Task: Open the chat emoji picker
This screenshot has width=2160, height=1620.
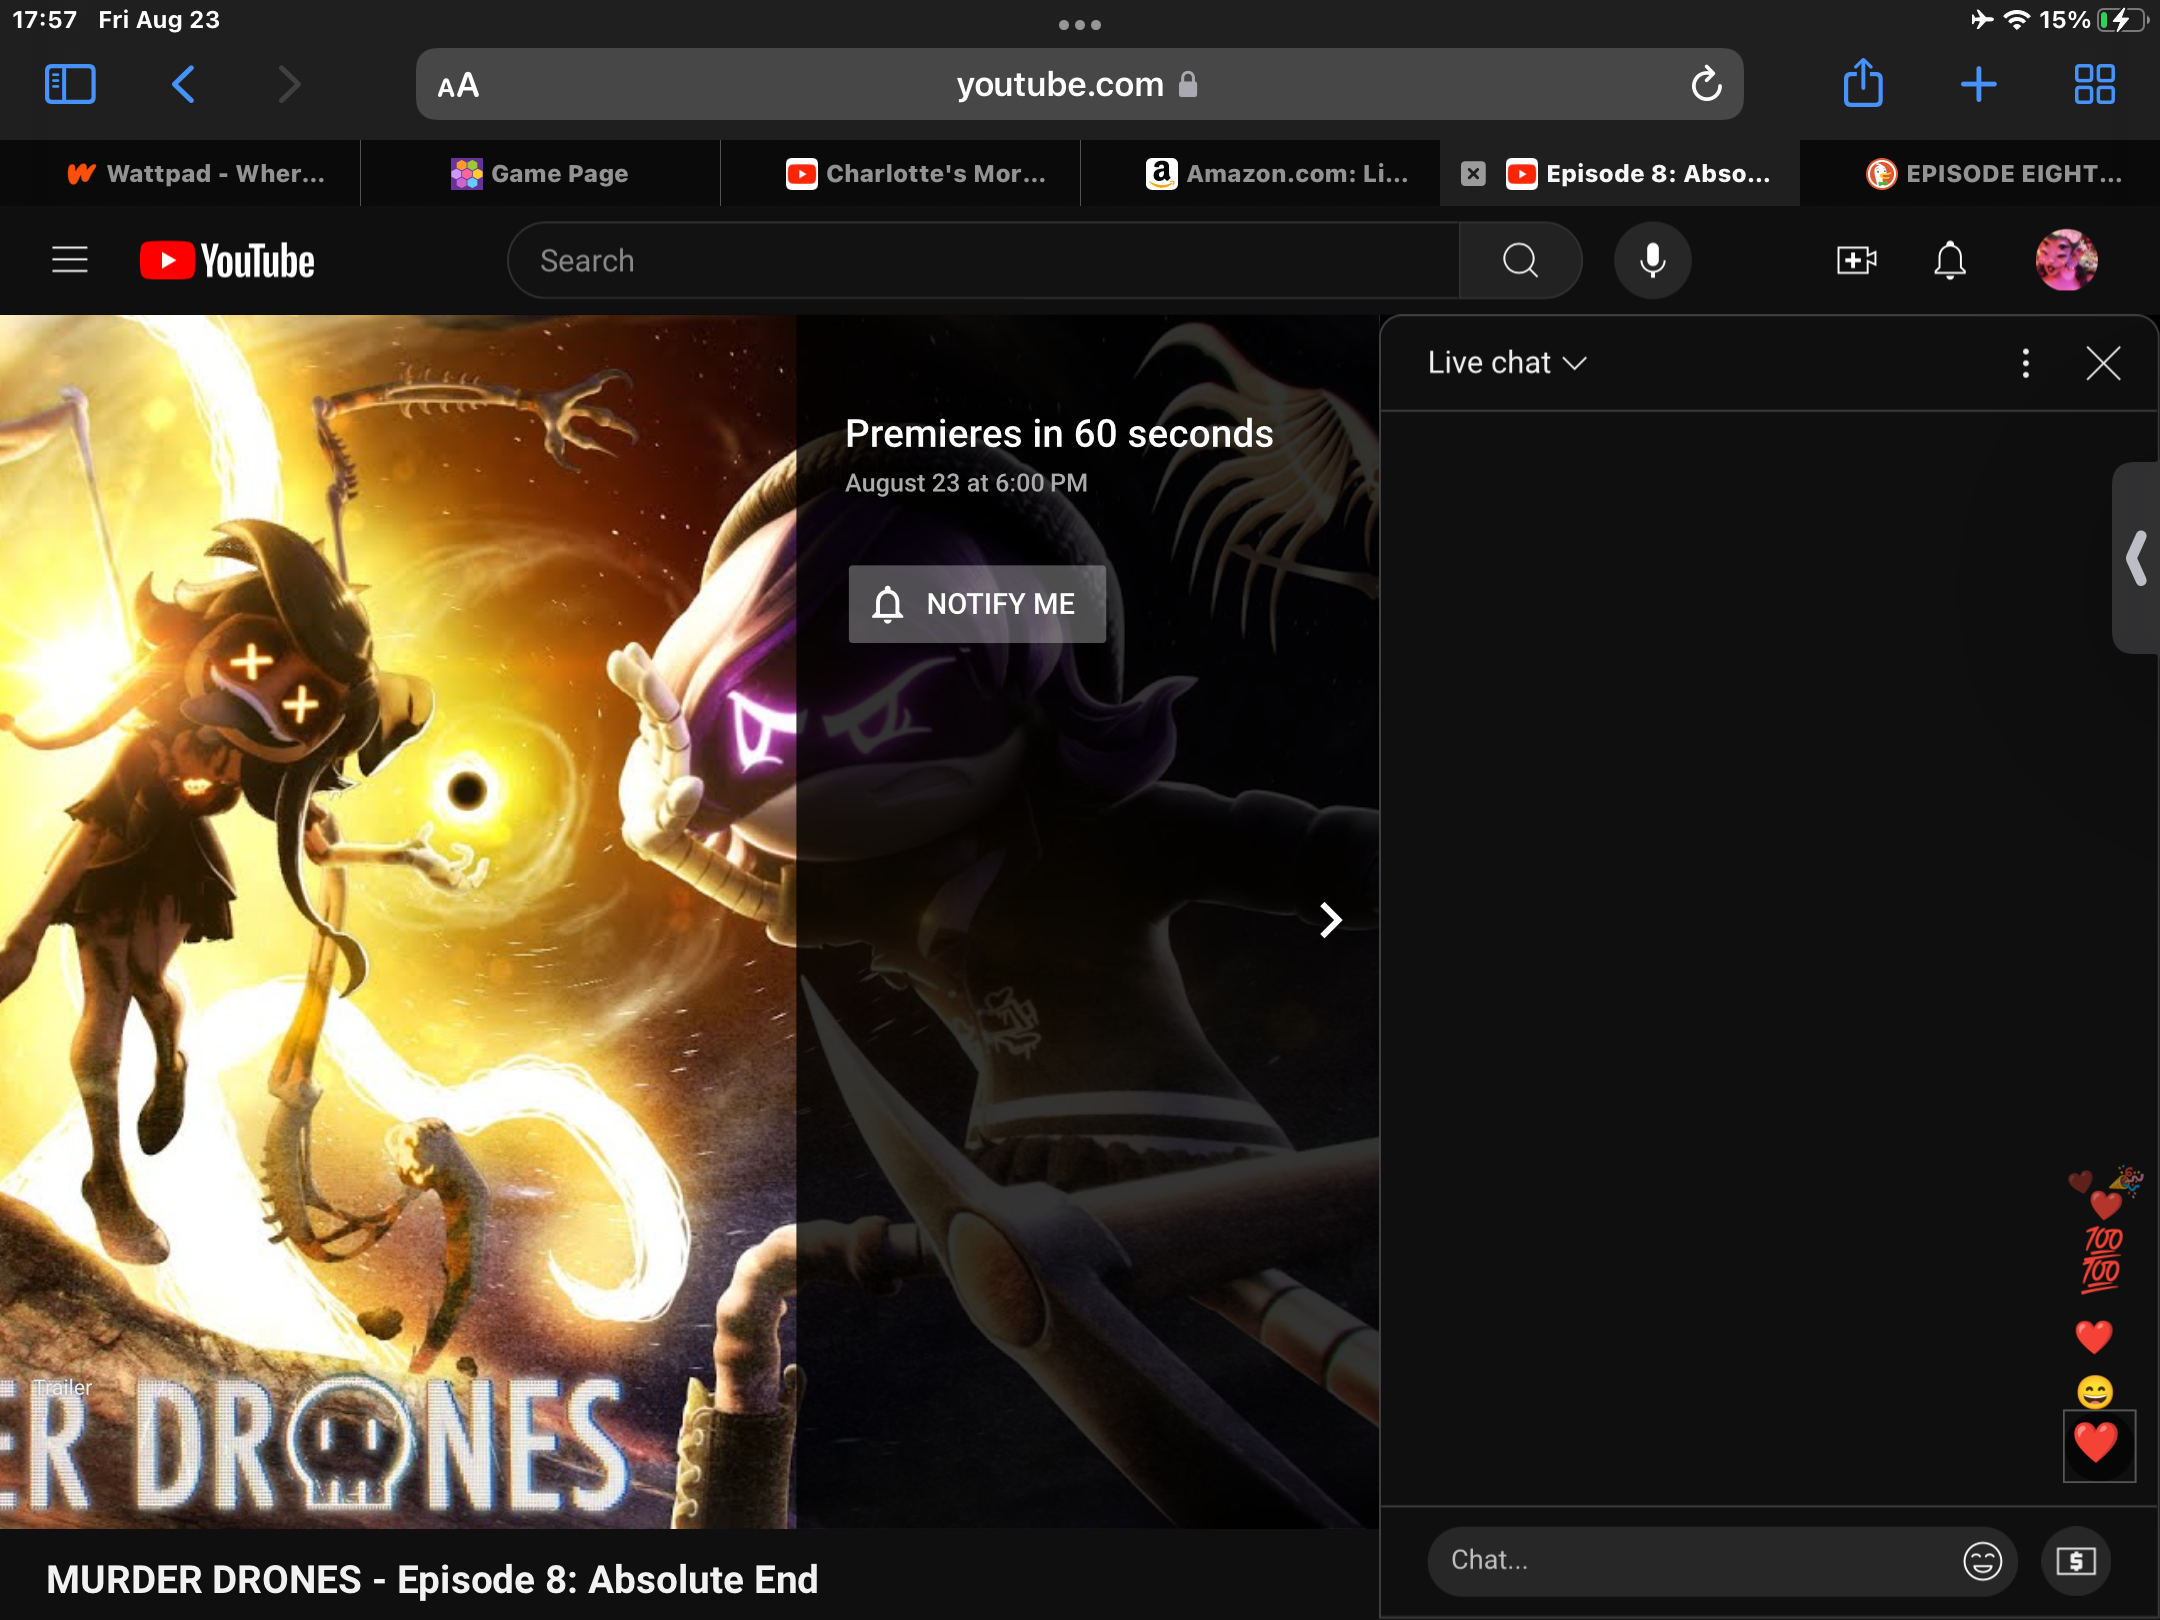Action: click(1982, 1560)
